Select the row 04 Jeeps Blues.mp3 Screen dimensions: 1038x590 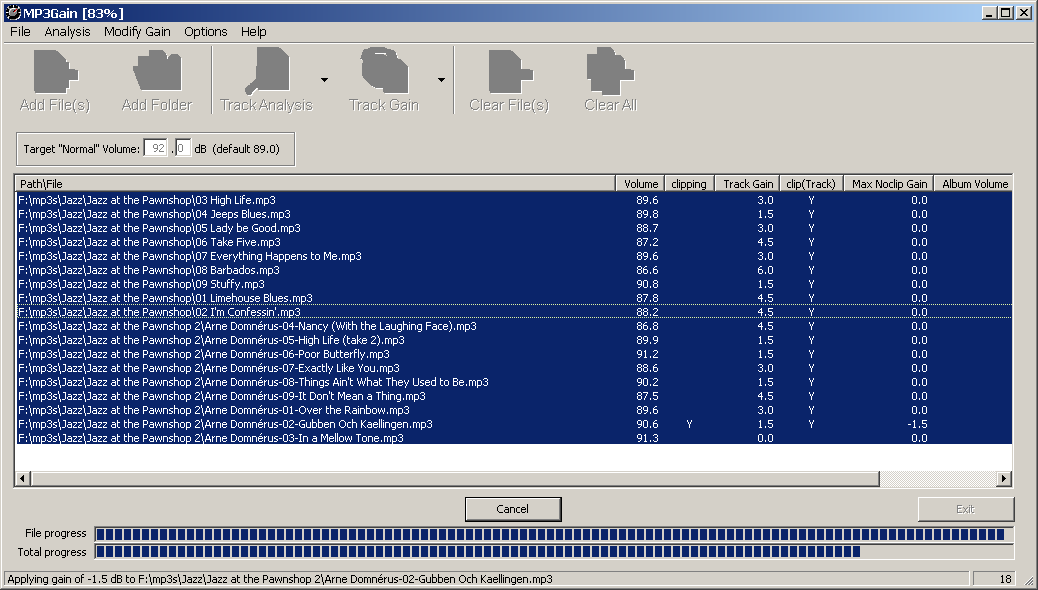[x=514, y=214]
